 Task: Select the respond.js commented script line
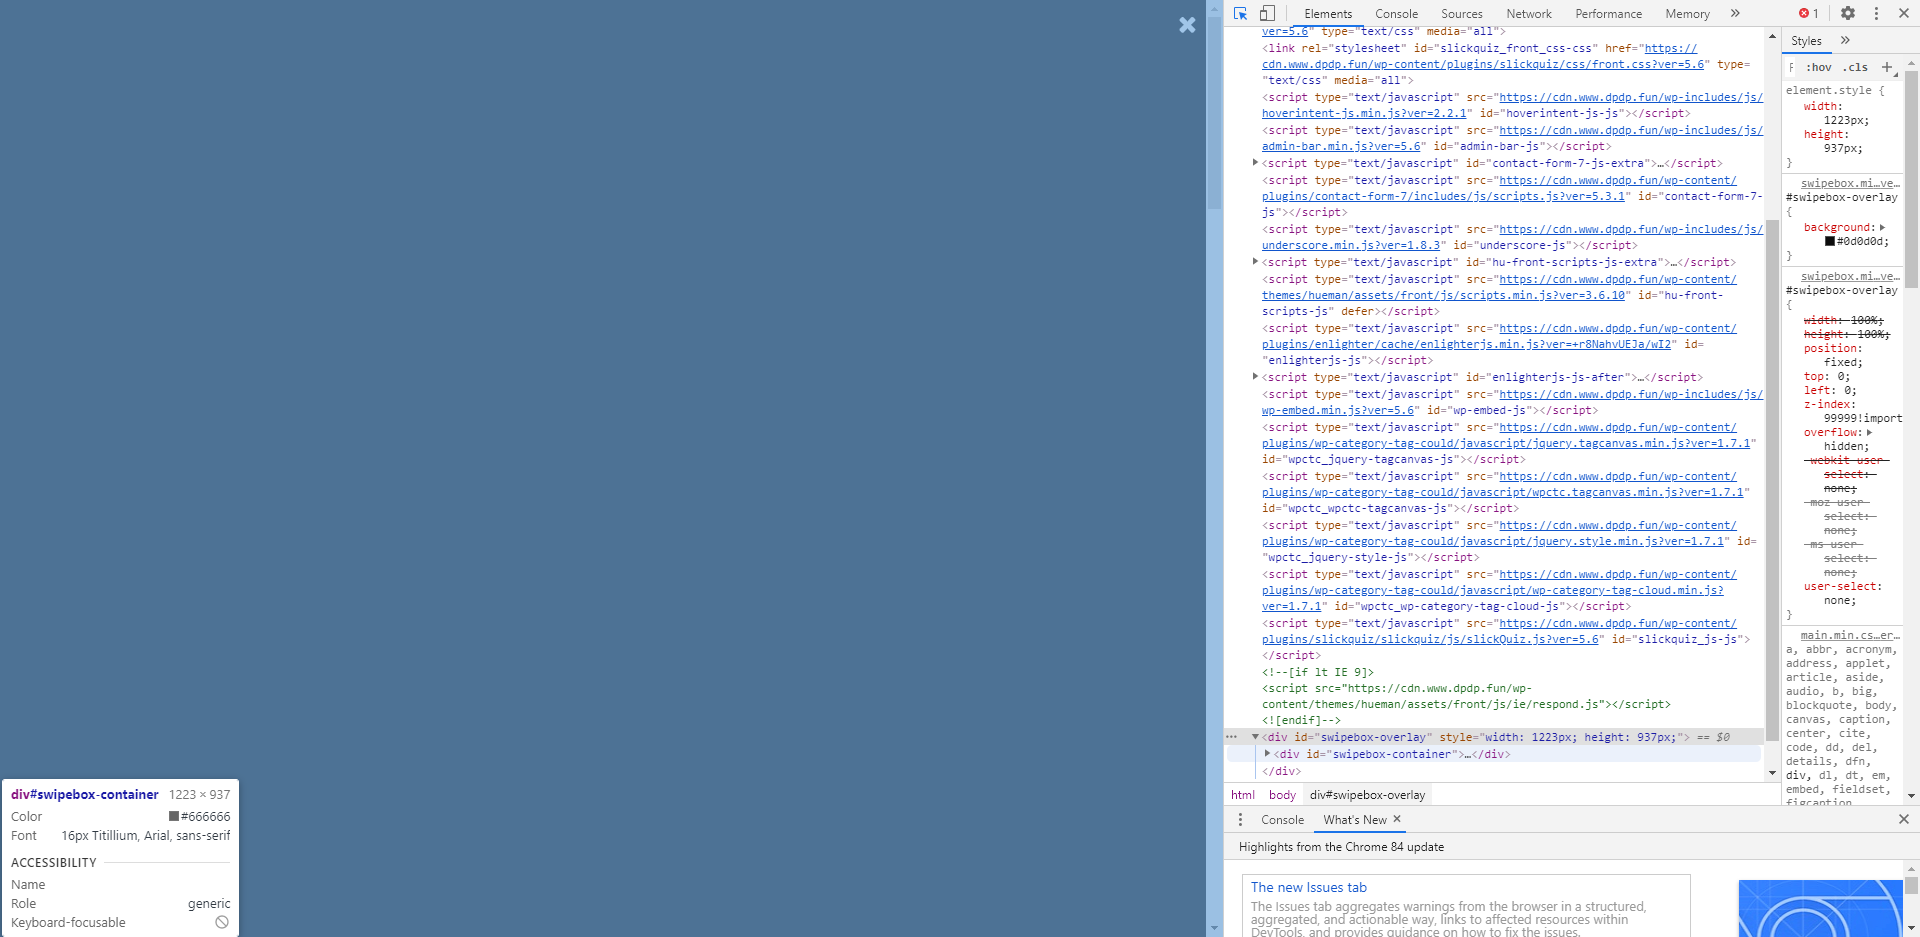[x=1466, y=696]
